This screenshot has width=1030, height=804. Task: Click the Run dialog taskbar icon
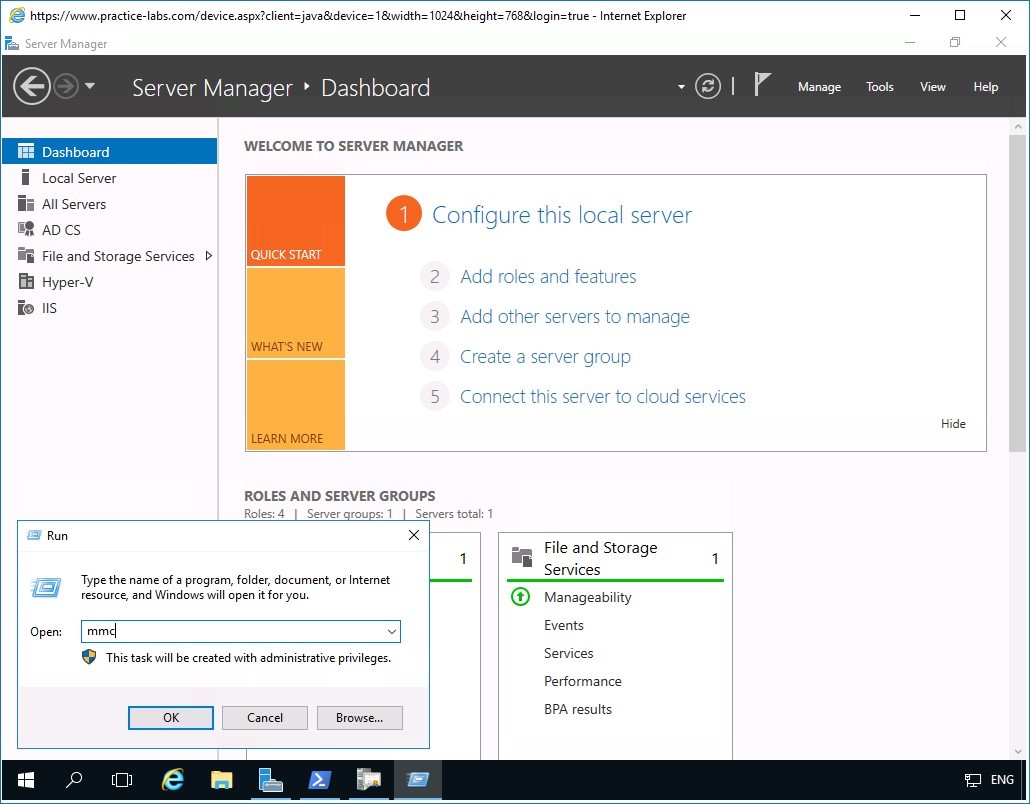pos(418,780)
